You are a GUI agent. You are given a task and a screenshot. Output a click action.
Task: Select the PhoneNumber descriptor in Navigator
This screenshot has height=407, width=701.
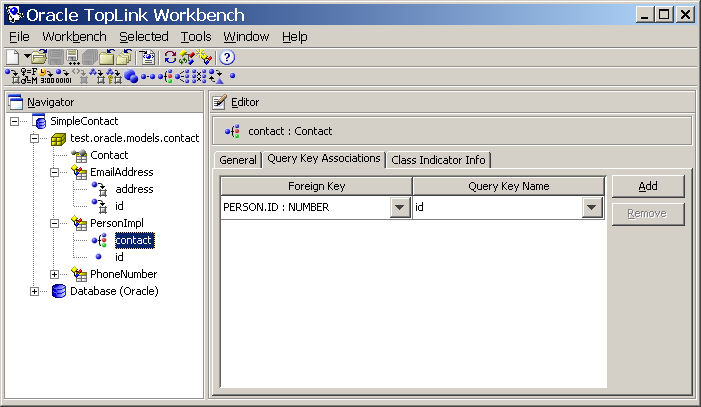point(123,274)
